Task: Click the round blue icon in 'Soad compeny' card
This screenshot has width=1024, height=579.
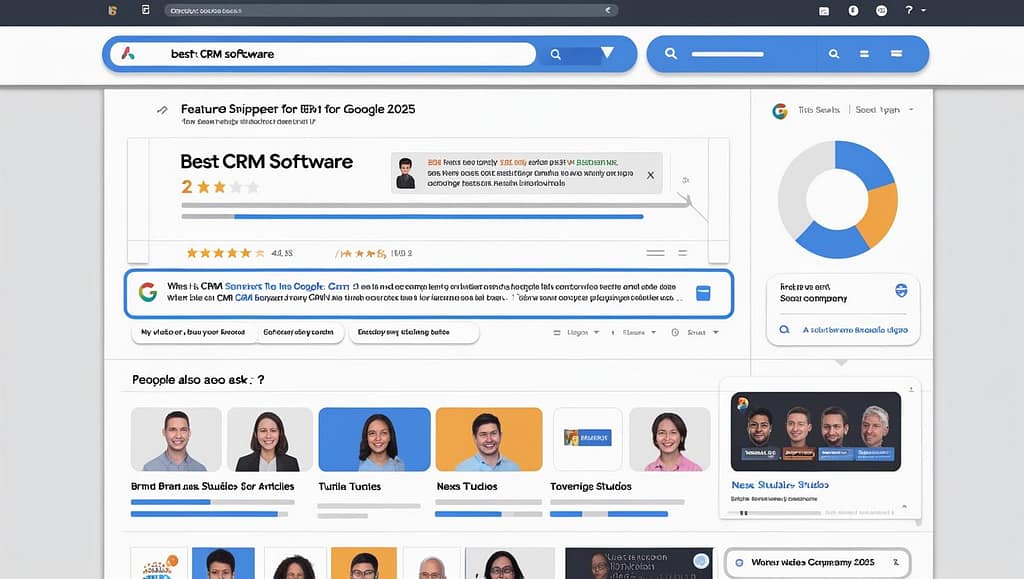Action: [901, 290]
